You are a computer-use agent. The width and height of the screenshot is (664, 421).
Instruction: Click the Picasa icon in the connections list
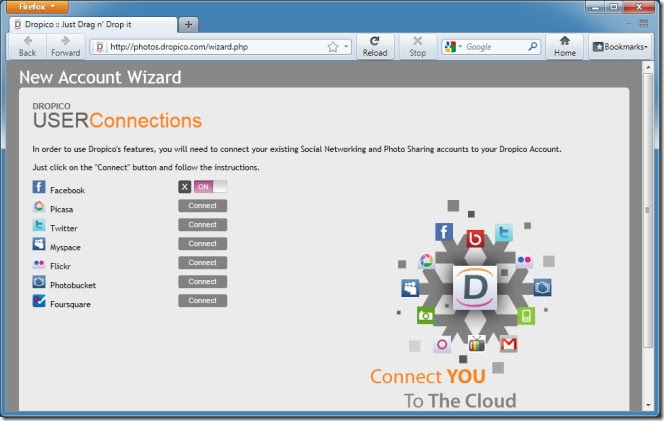click(x=39, y=206)
